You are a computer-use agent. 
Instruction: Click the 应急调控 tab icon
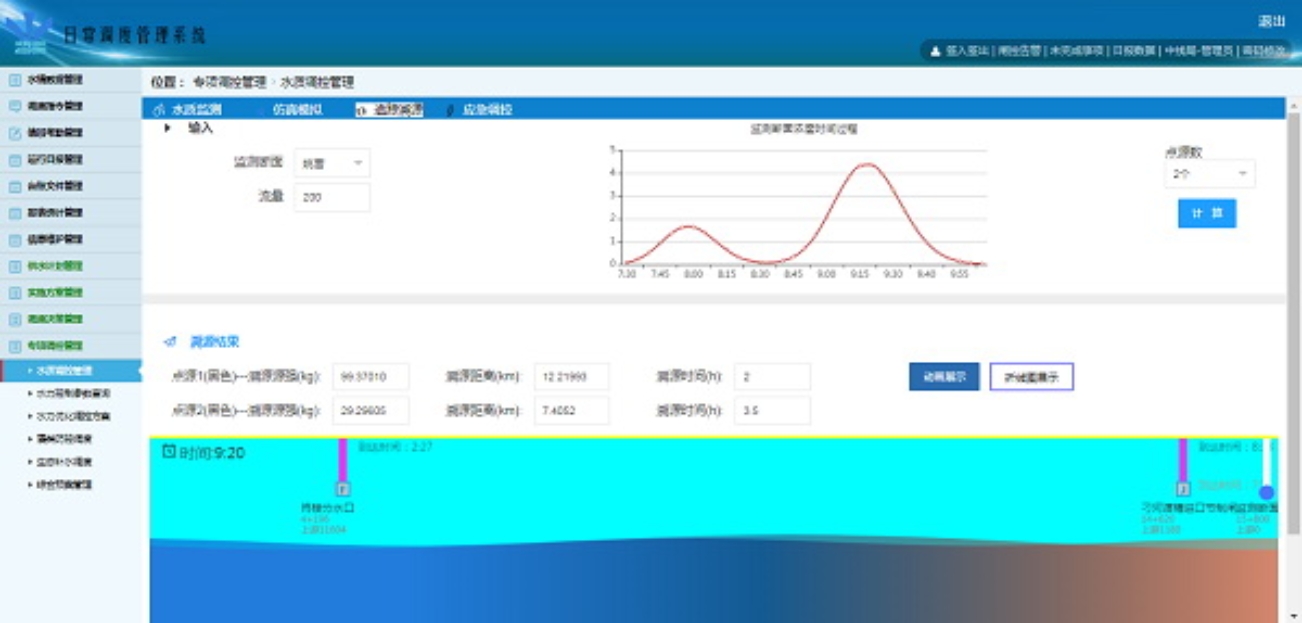coord(449,110)
